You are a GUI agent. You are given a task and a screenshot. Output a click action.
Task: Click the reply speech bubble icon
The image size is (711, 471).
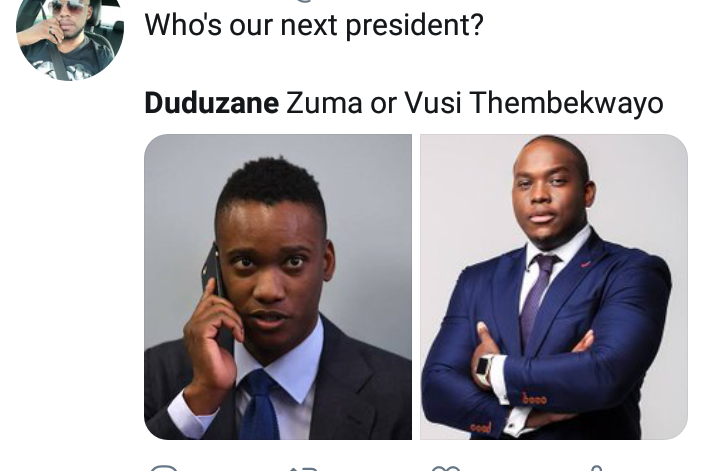pos(164,467)
